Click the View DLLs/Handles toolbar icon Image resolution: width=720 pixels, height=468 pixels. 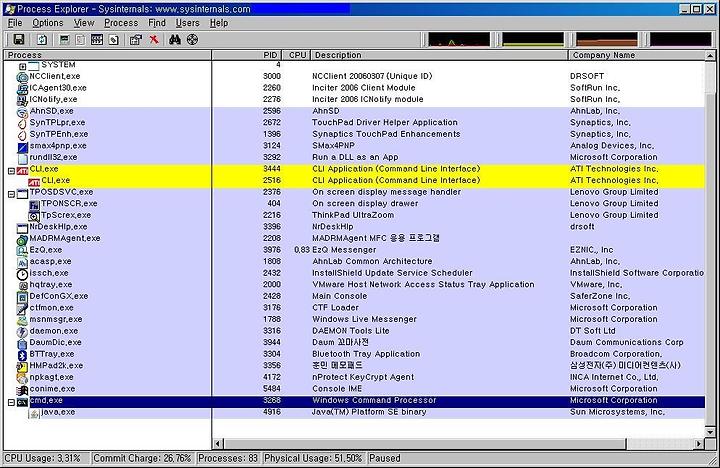pos(113,39)
